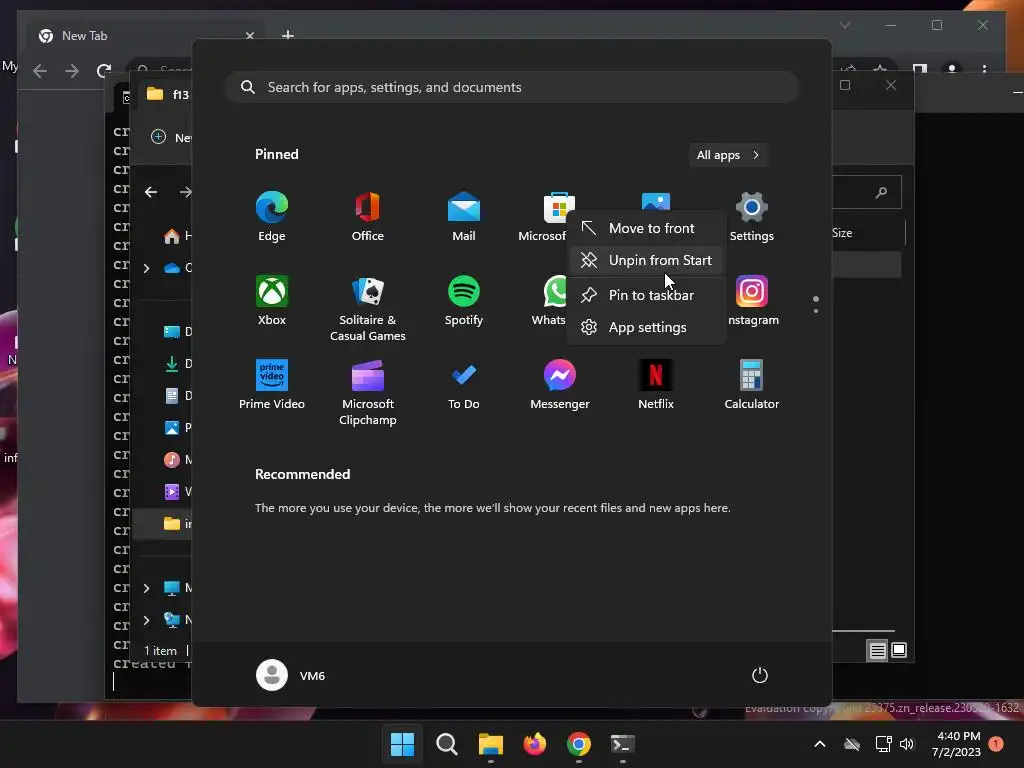Switch Explorer to large thumbnails view
The width and height of the screenshot is (1024, 768).
click(x=899, y=650)
